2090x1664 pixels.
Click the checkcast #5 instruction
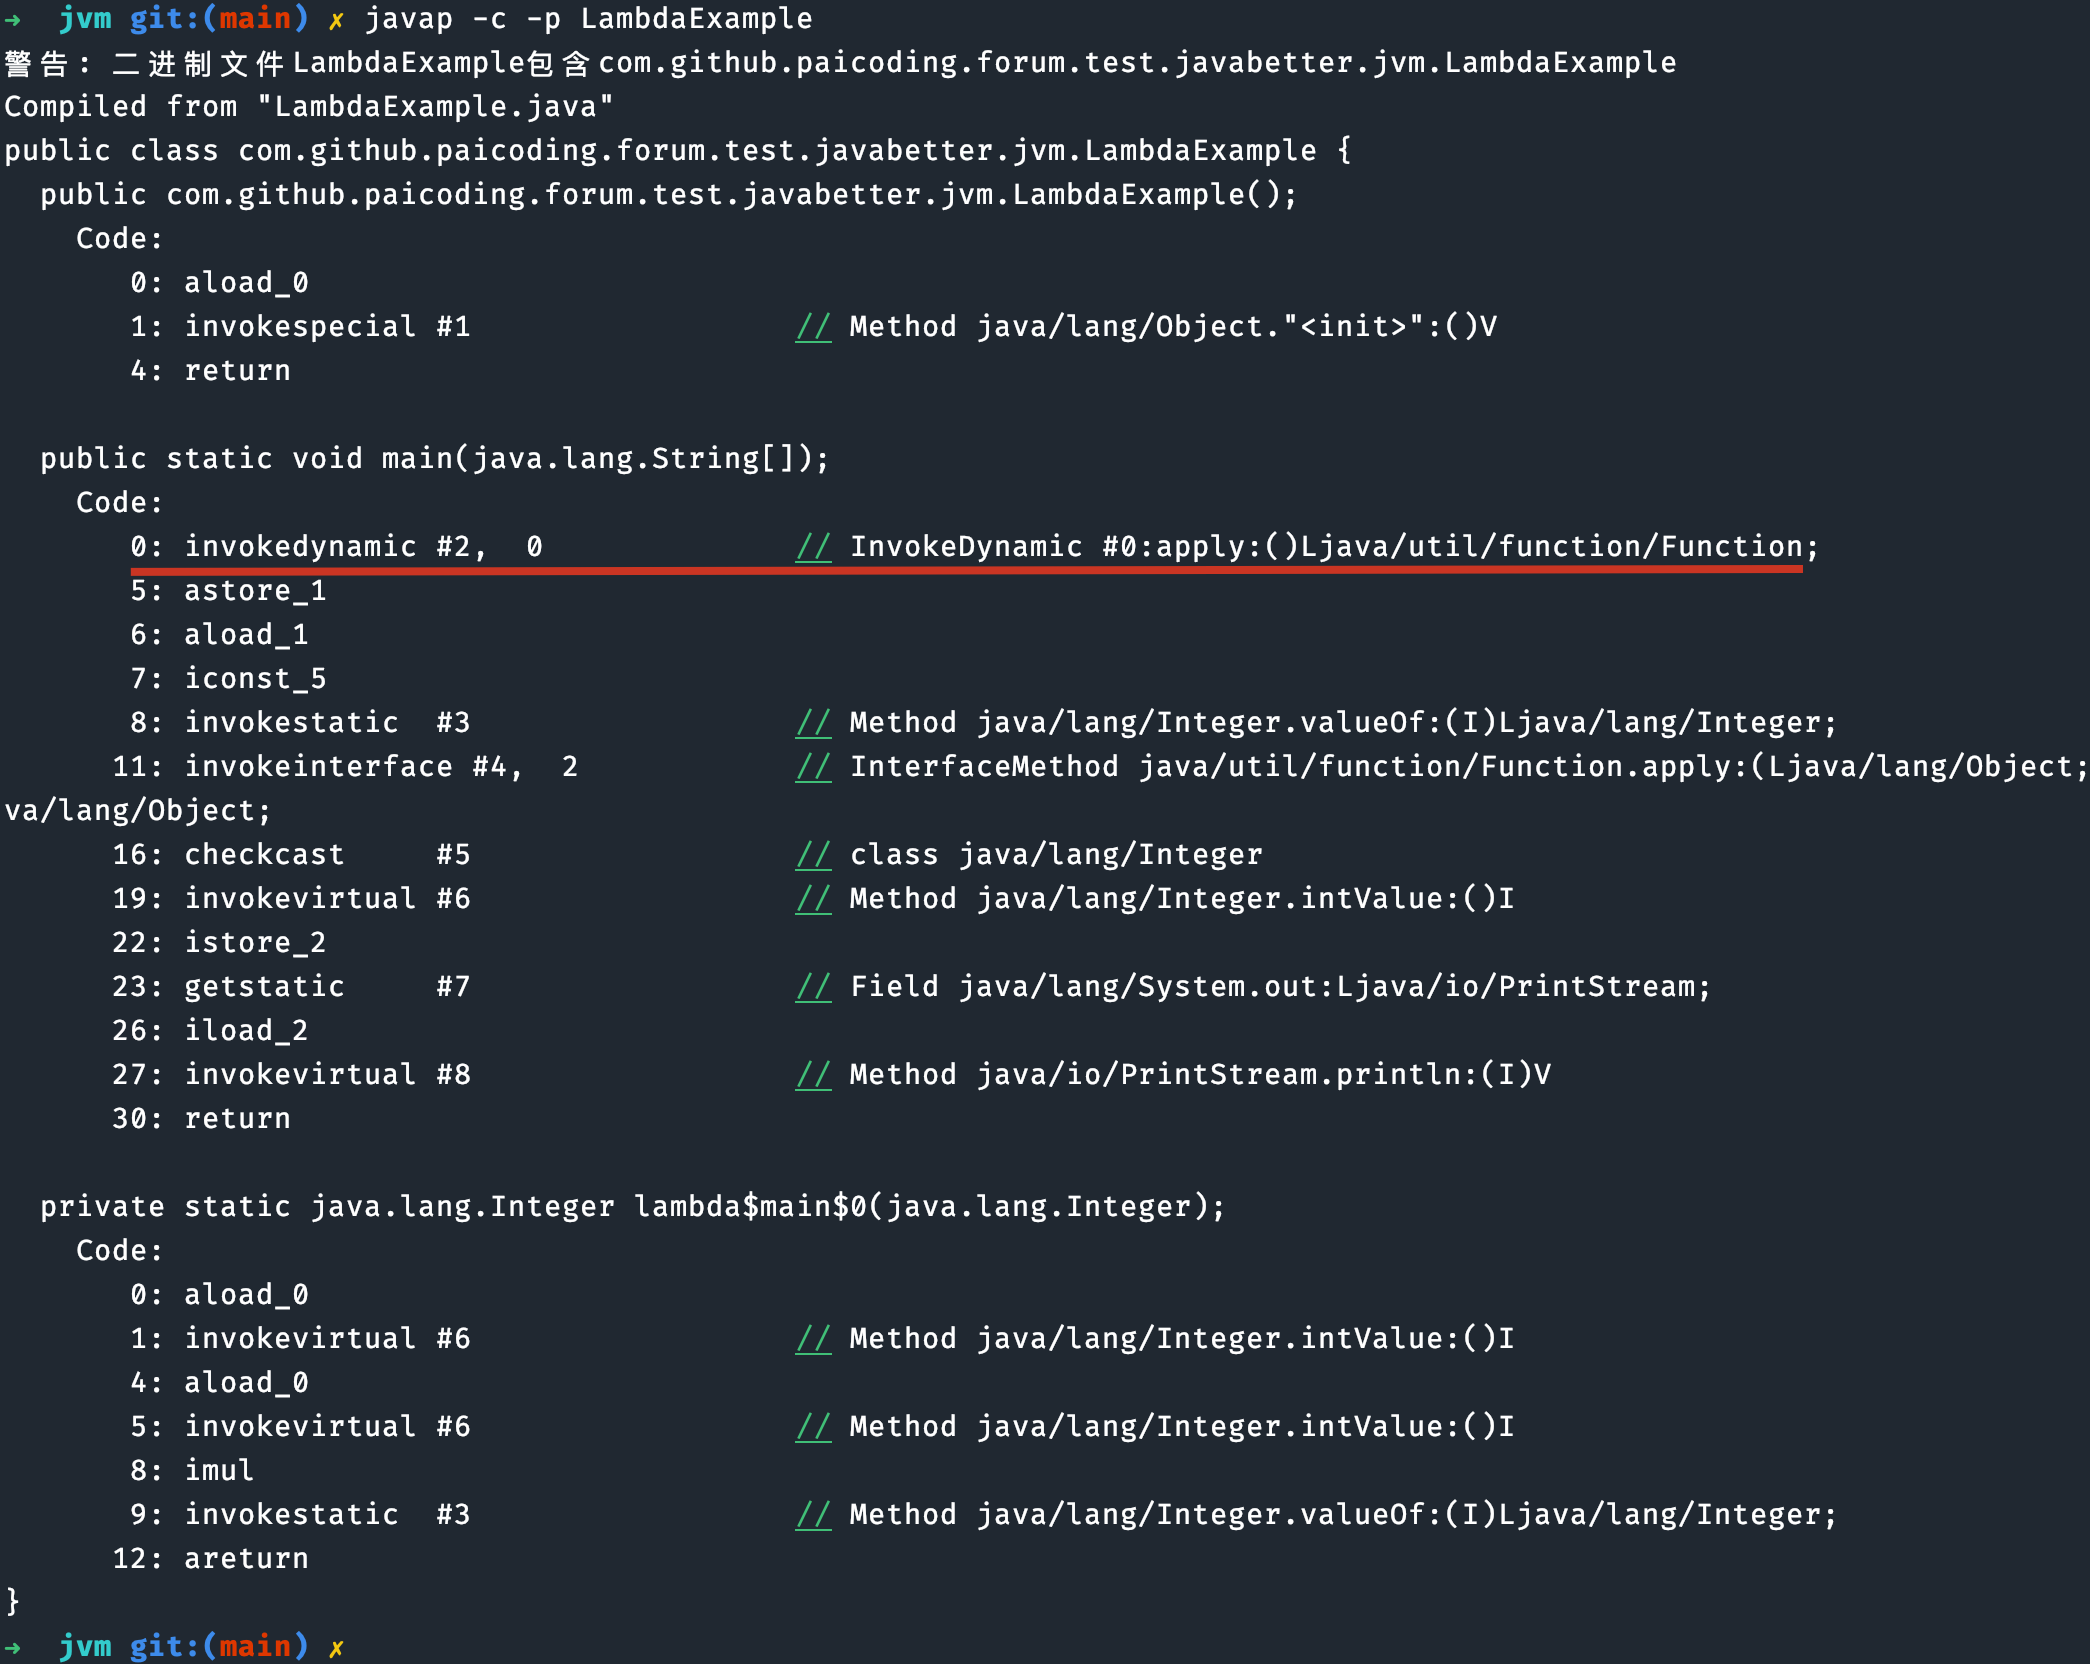[326, 855]
